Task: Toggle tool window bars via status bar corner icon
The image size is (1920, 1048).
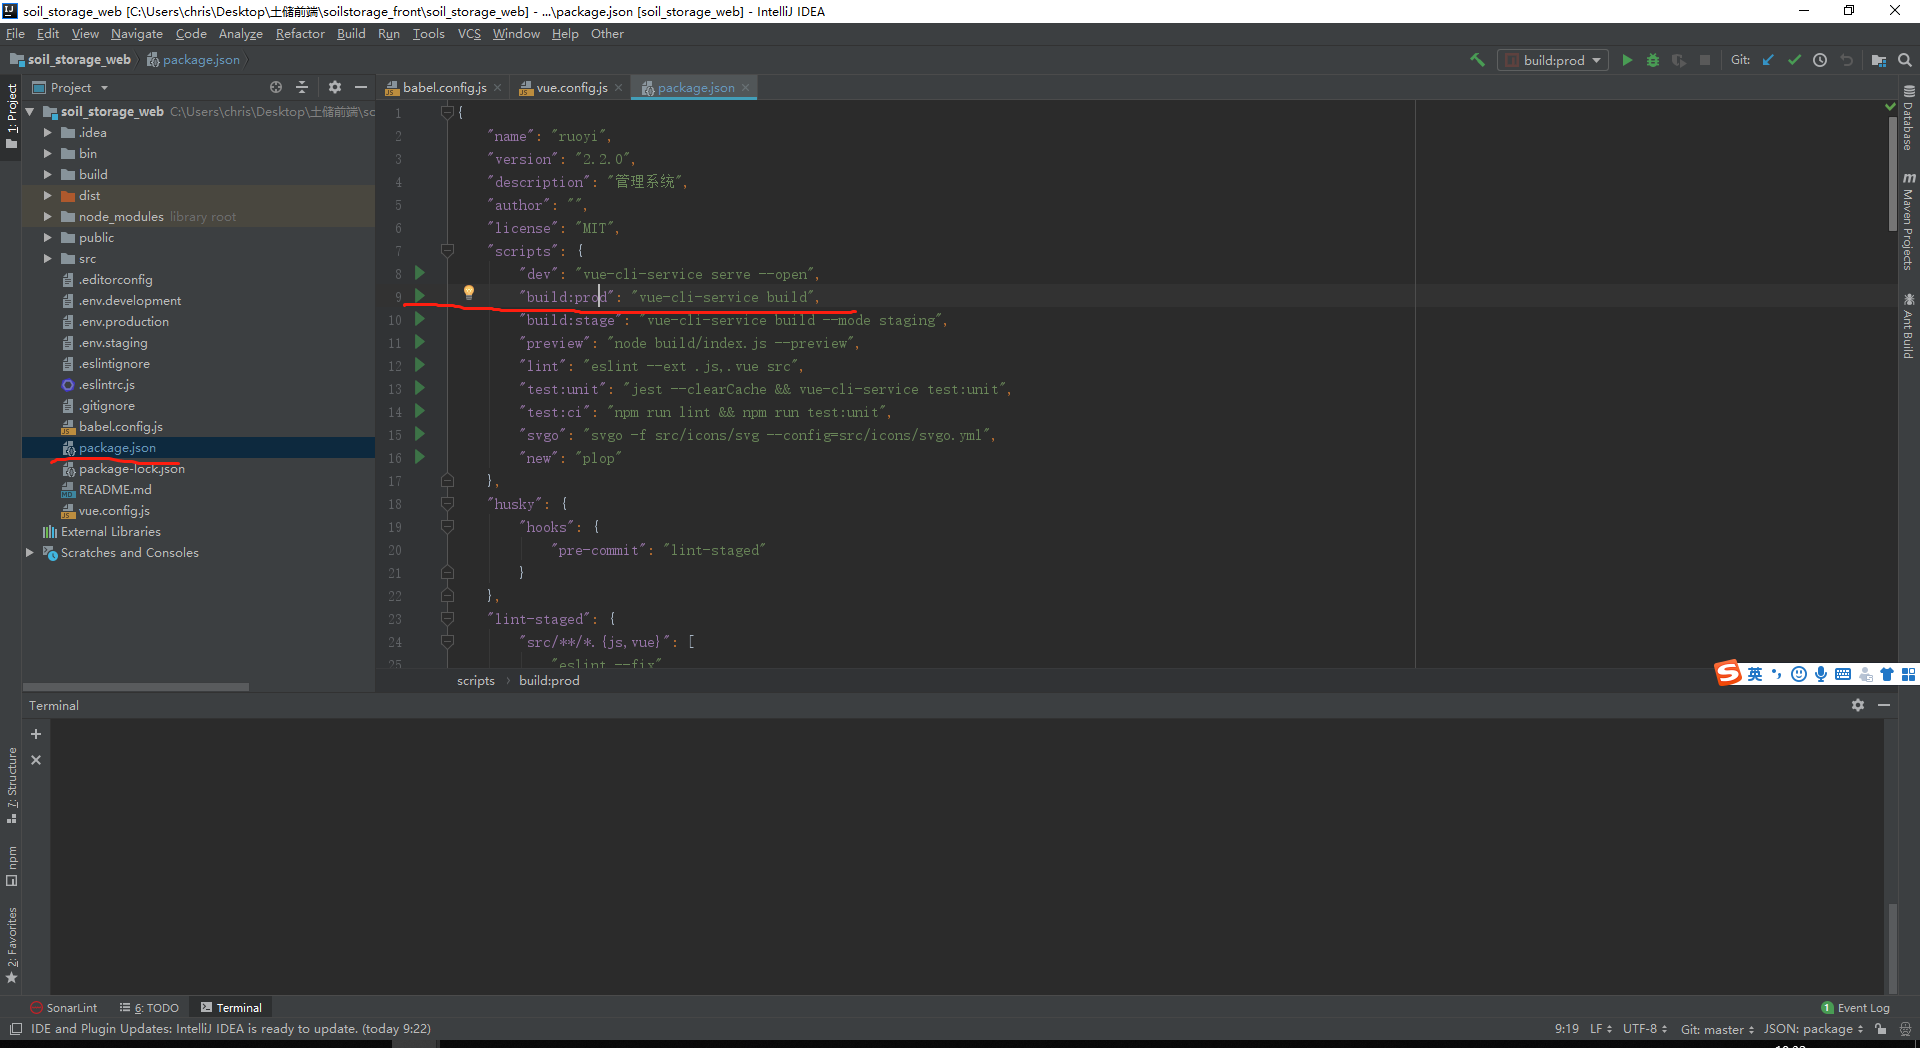Action: point(16,1029)
